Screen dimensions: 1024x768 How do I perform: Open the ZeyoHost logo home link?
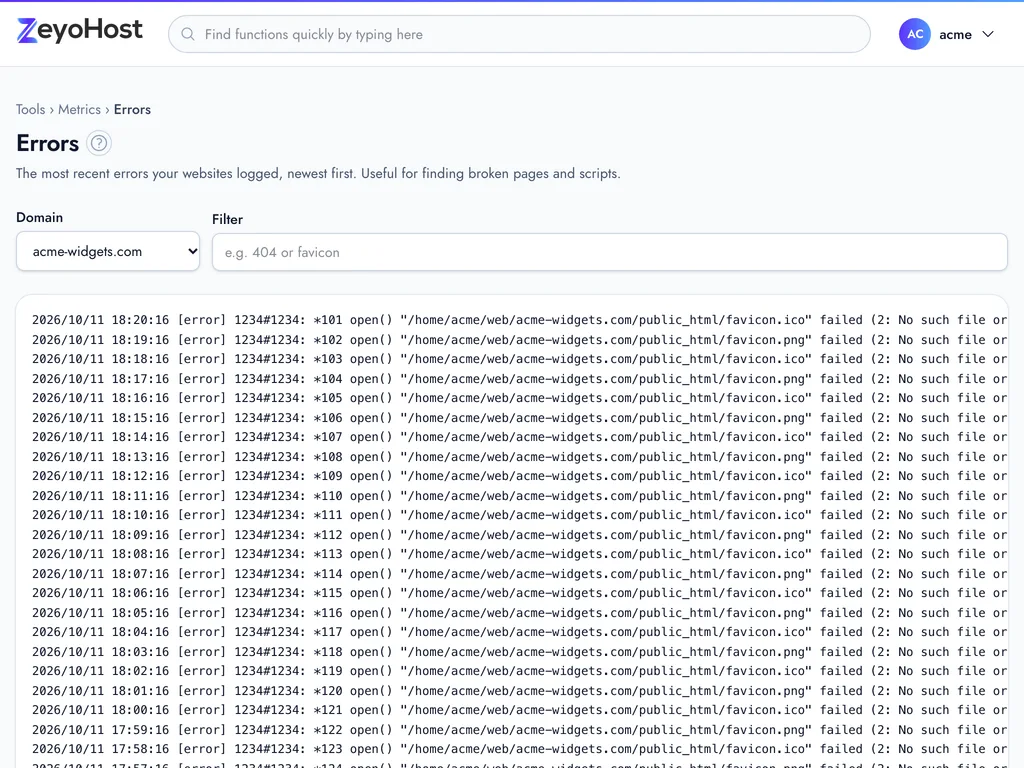point(79,31)
